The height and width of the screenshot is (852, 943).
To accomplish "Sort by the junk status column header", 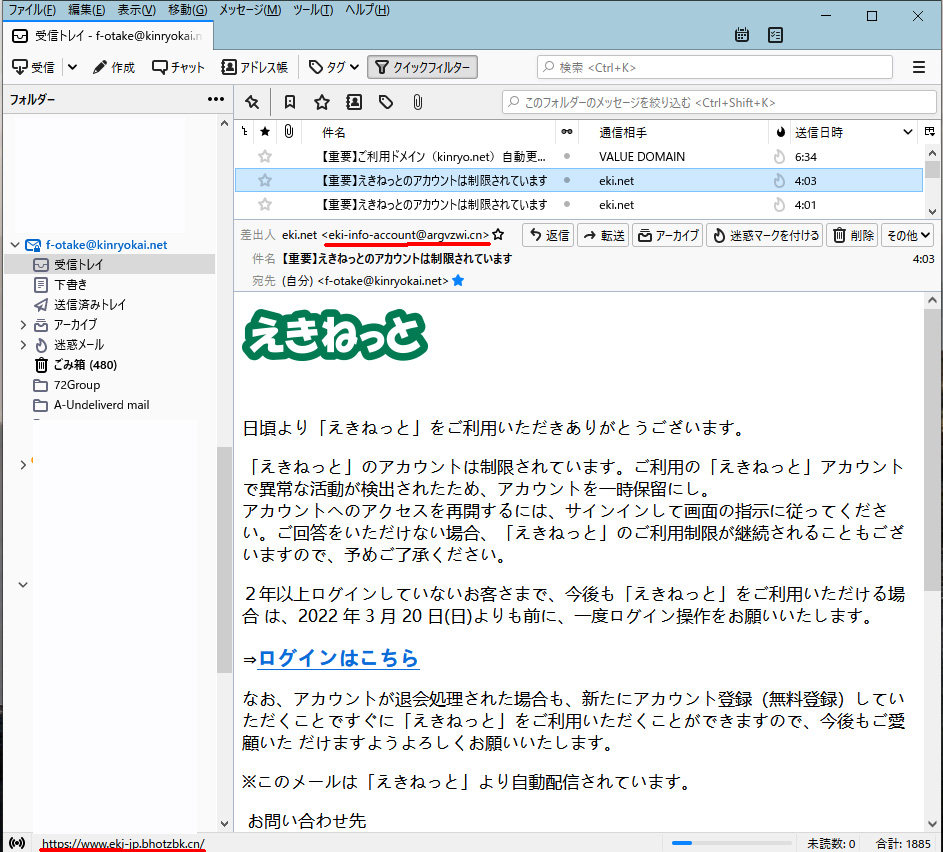I will click(x=780, y=132).
